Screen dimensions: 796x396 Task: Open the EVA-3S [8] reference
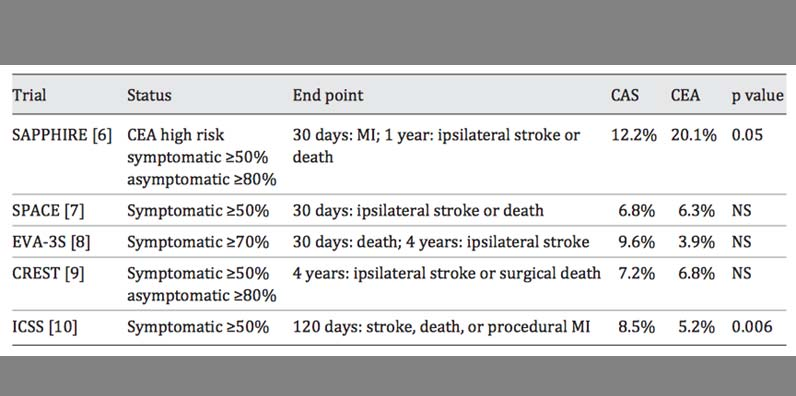coord(51,242)
